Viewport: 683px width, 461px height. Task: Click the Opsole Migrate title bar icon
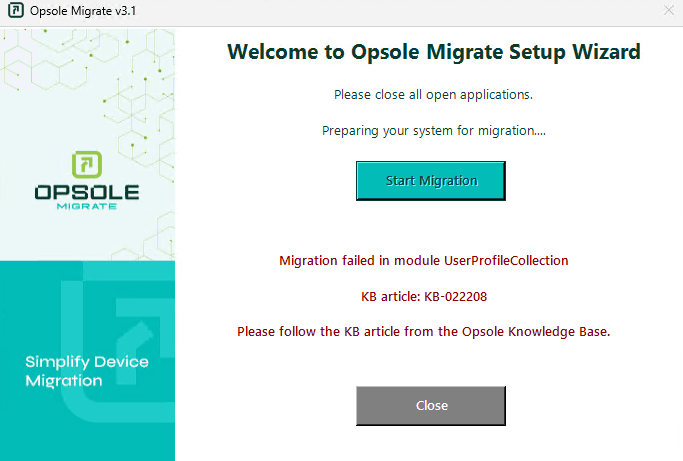coord(16,10)
